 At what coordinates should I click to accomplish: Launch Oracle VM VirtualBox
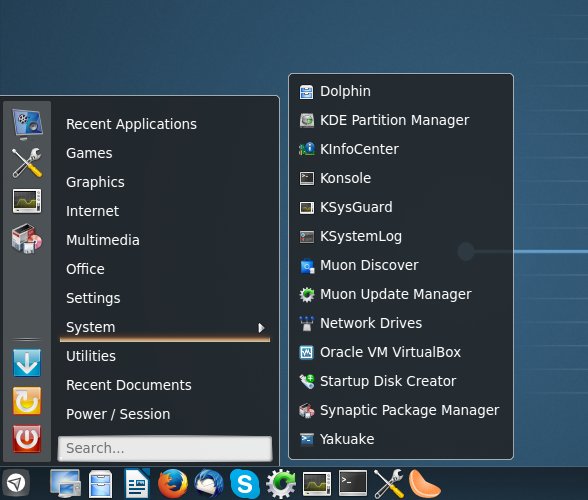tap(401, 353)
